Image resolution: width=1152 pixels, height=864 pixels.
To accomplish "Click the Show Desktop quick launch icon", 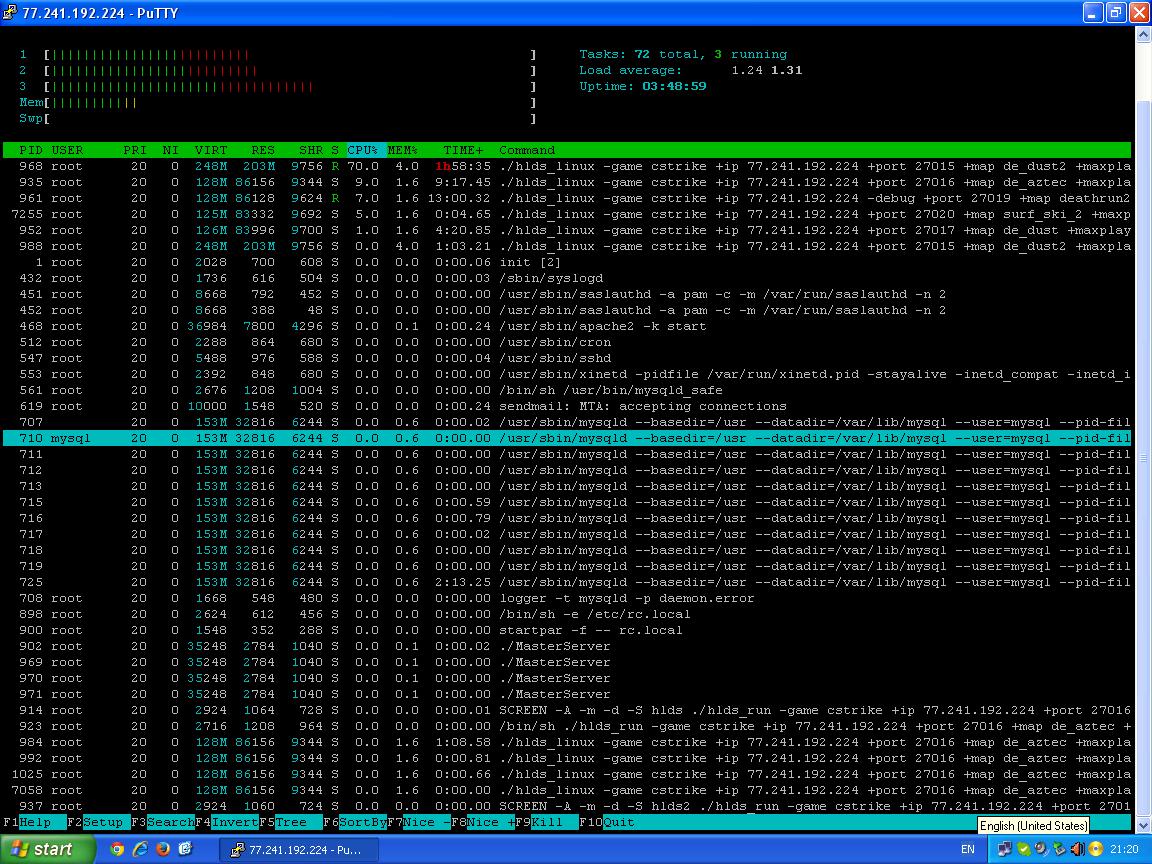I will point(185,849).
